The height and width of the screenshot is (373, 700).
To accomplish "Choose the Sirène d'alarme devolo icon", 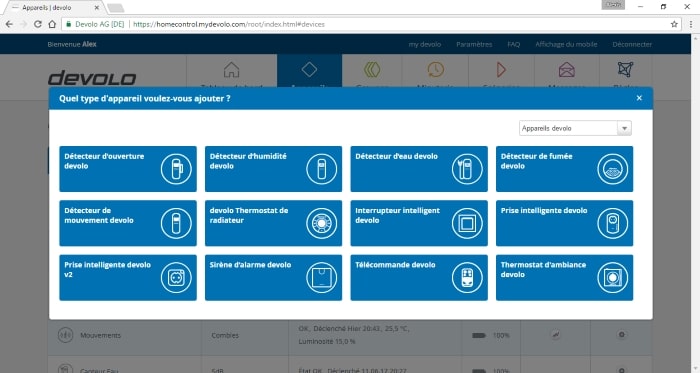I will (x=321, y=278).
